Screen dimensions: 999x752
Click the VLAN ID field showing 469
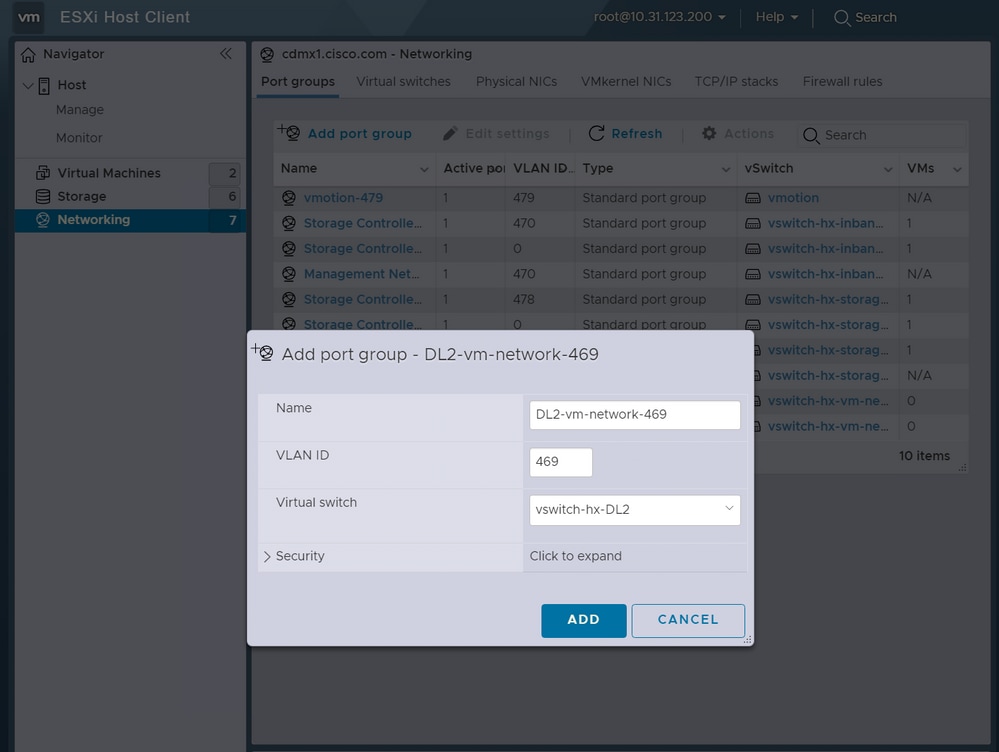pos(561,462)
